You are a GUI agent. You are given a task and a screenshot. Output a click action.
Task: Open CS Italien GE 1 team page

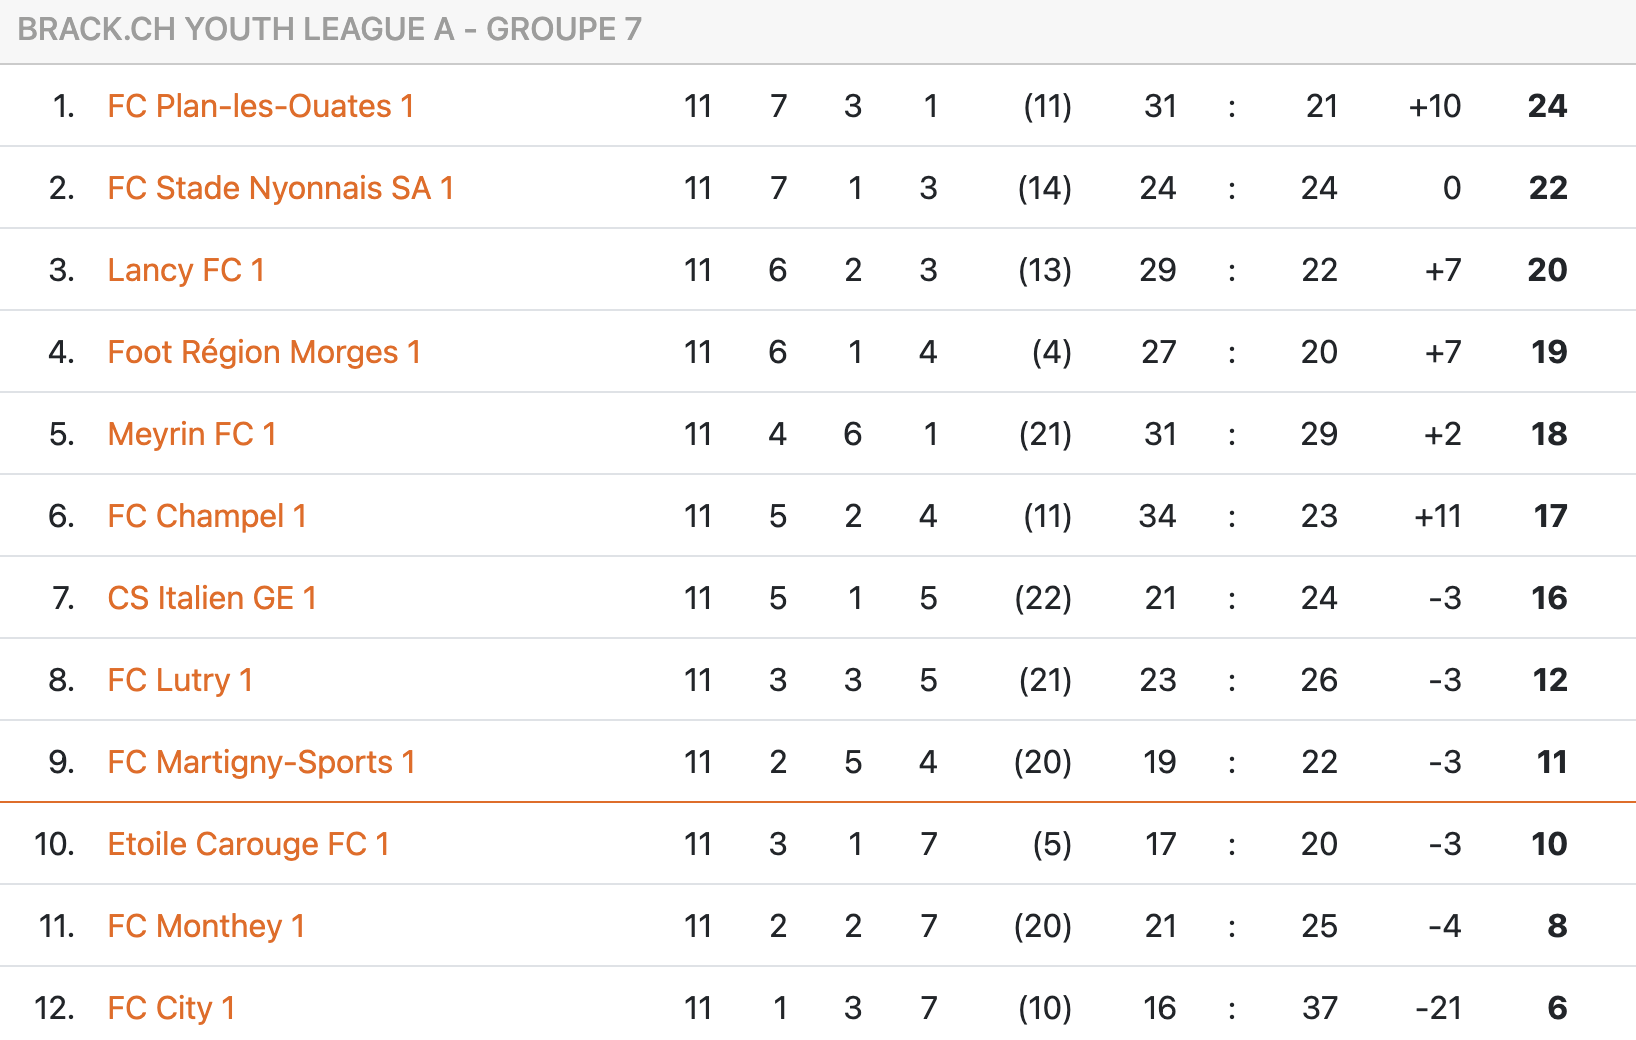click(x=212, y=598)
